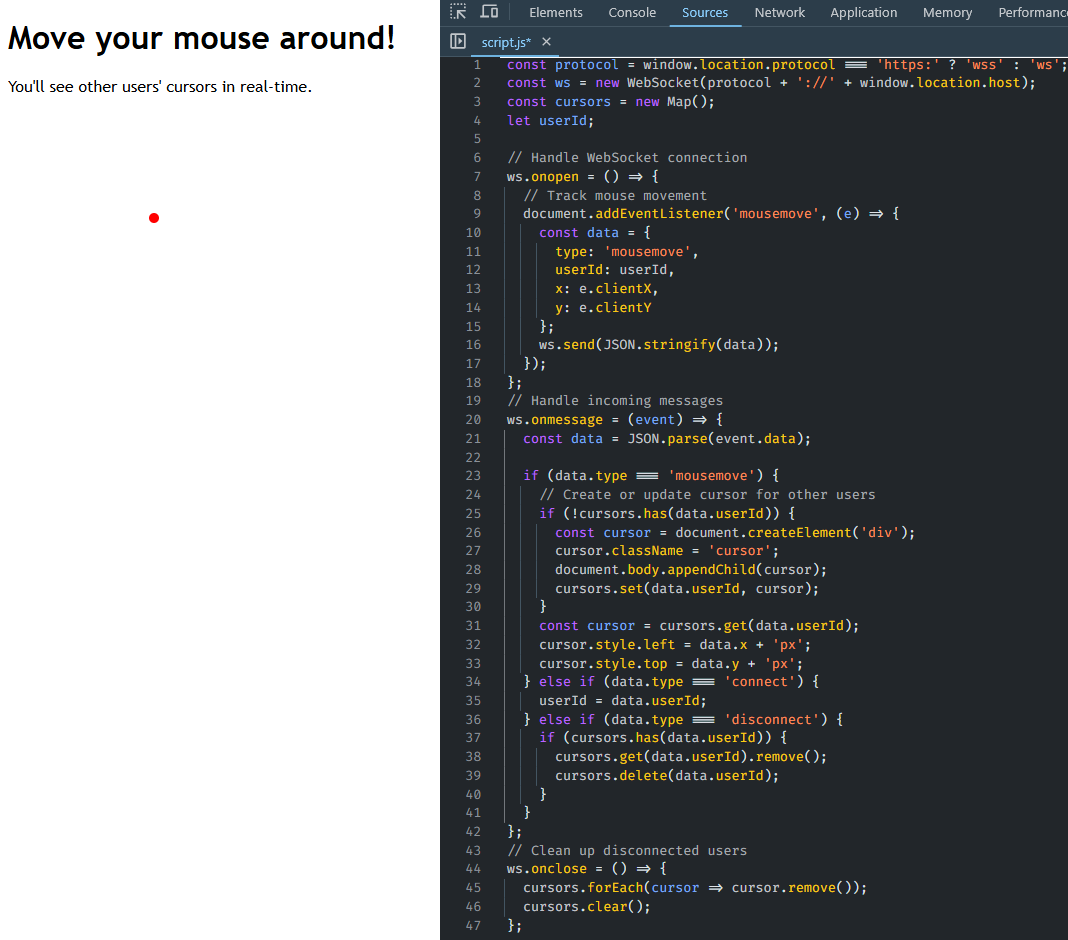Click the '// Clean up disconnected users' comment

pyautogui.click(x=627, y=850)
